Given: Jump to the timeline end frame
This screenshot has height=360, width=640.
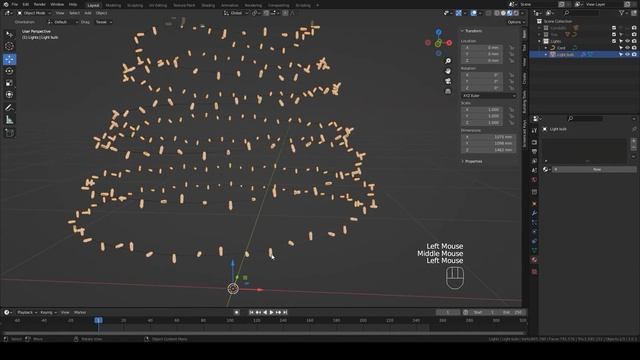Looking at the screenshot, I should click(x=285, y=312).
